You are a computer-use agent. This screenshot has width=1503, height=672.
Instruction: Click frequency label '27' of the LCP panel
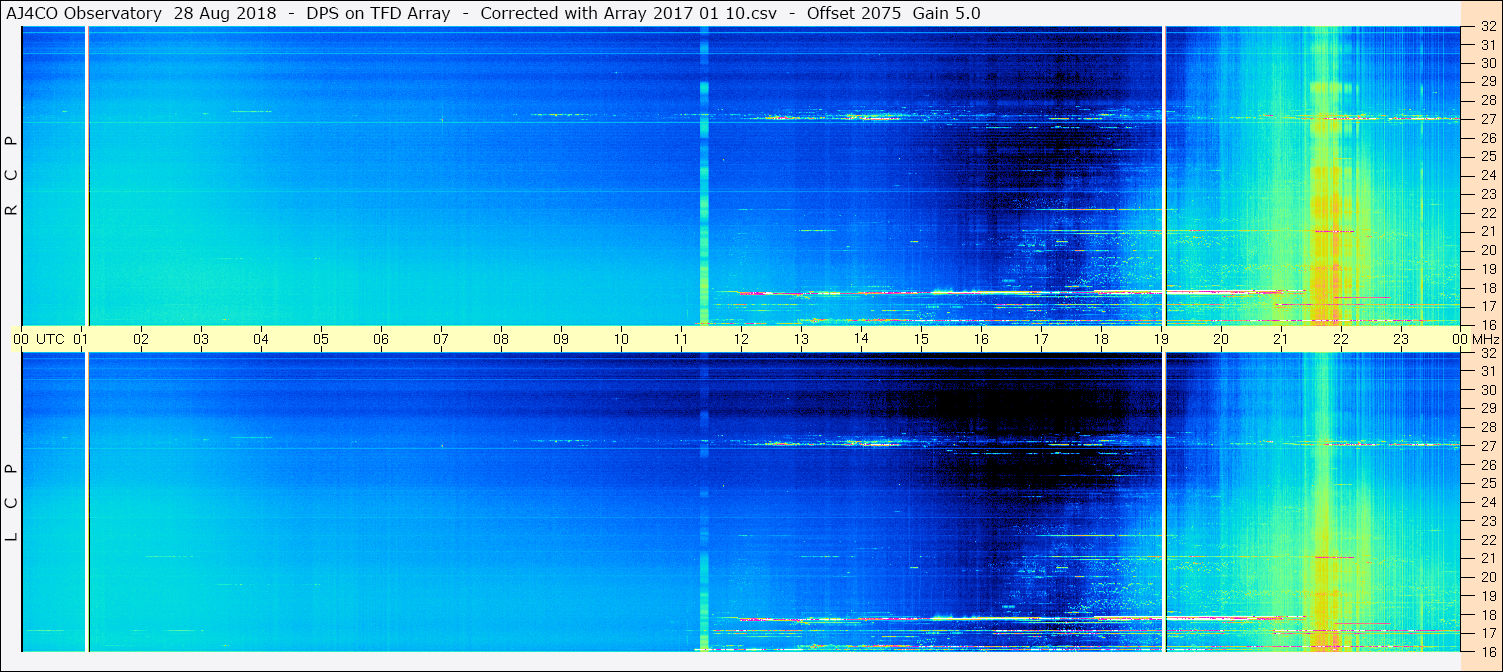[x=1488, y=446]
